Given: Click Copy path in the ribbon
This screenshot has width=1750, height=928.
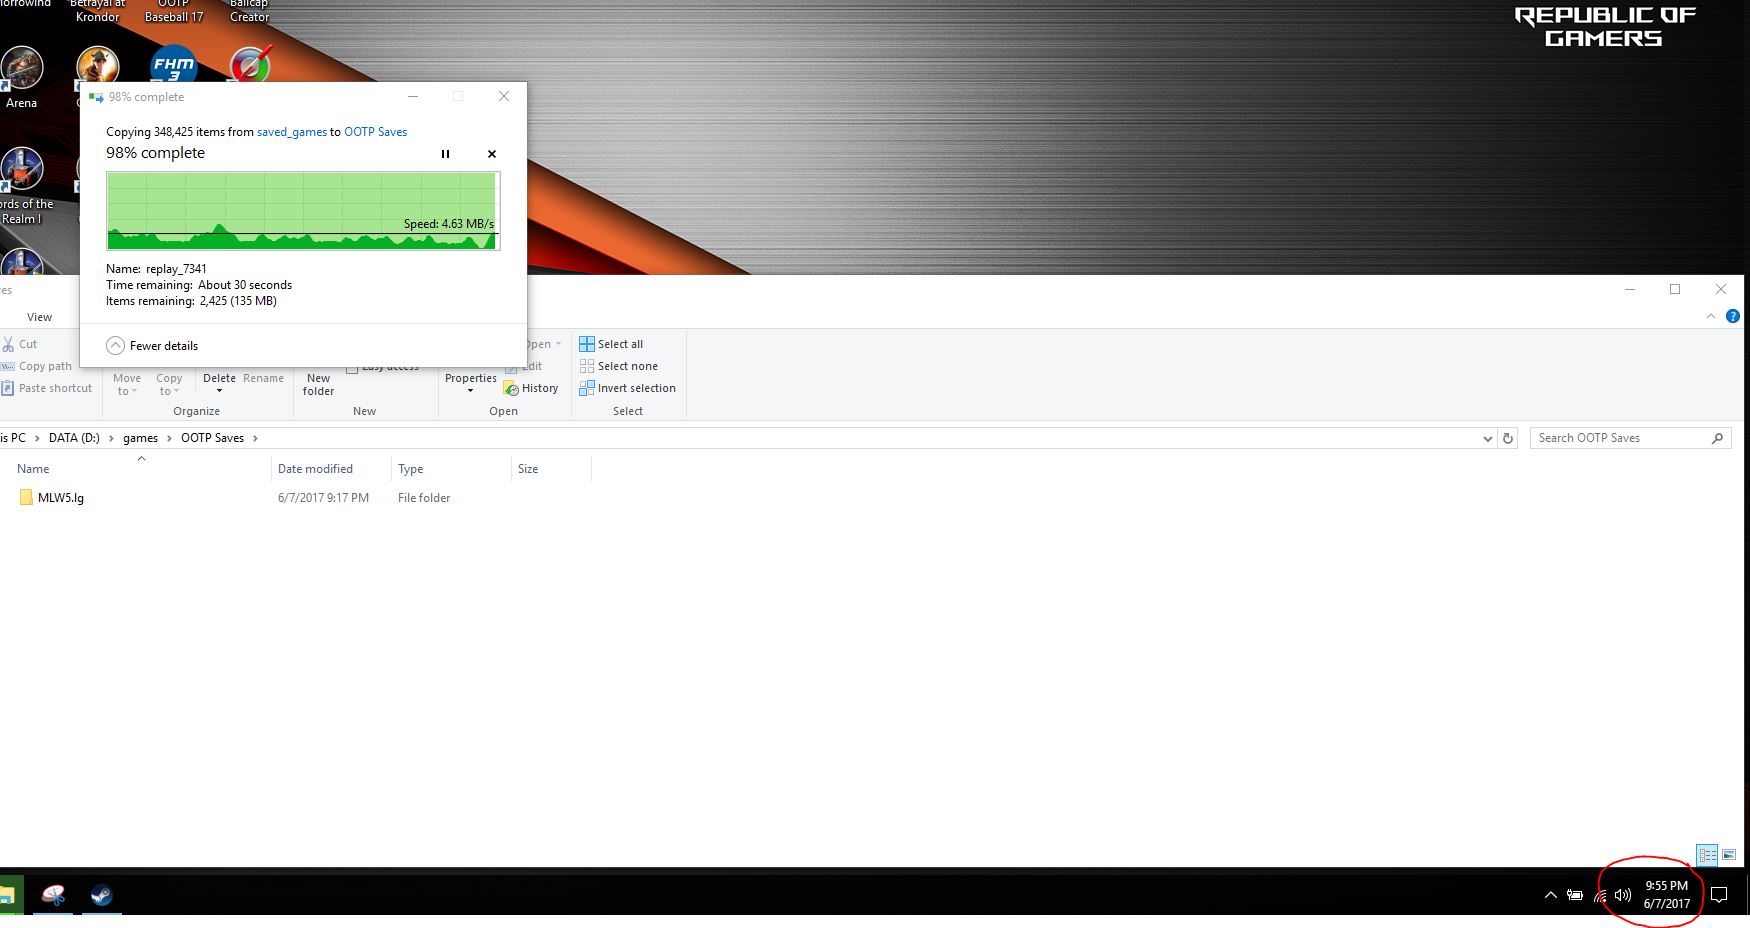Looking at the screenshot, I should click(37, 366).
